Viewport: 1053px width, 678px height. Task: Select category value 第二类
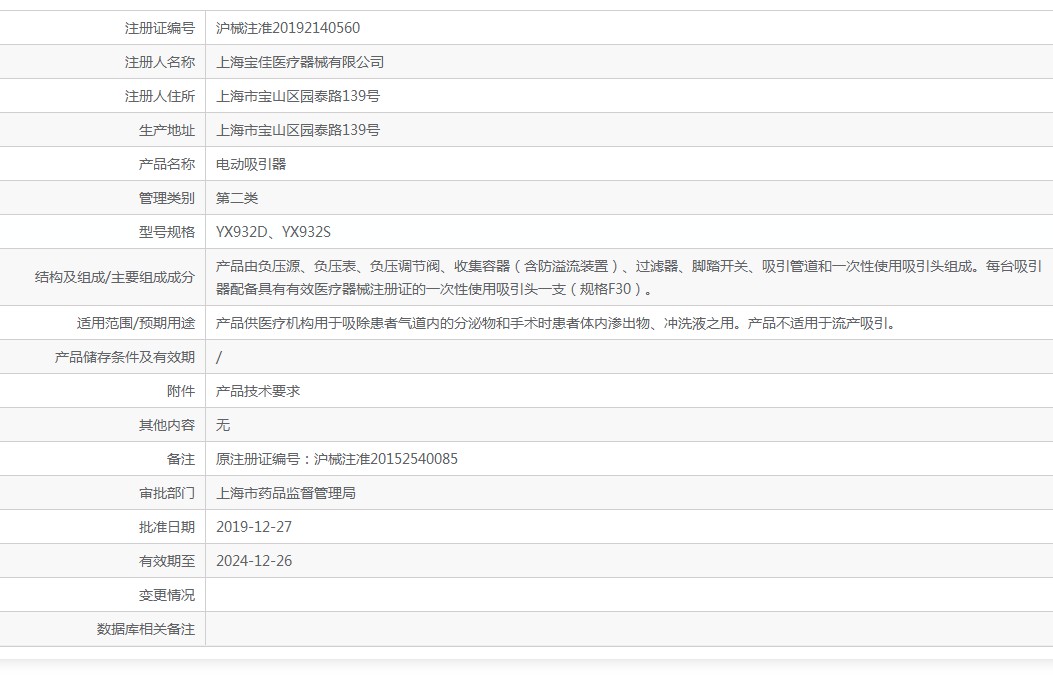click(236, 198)
